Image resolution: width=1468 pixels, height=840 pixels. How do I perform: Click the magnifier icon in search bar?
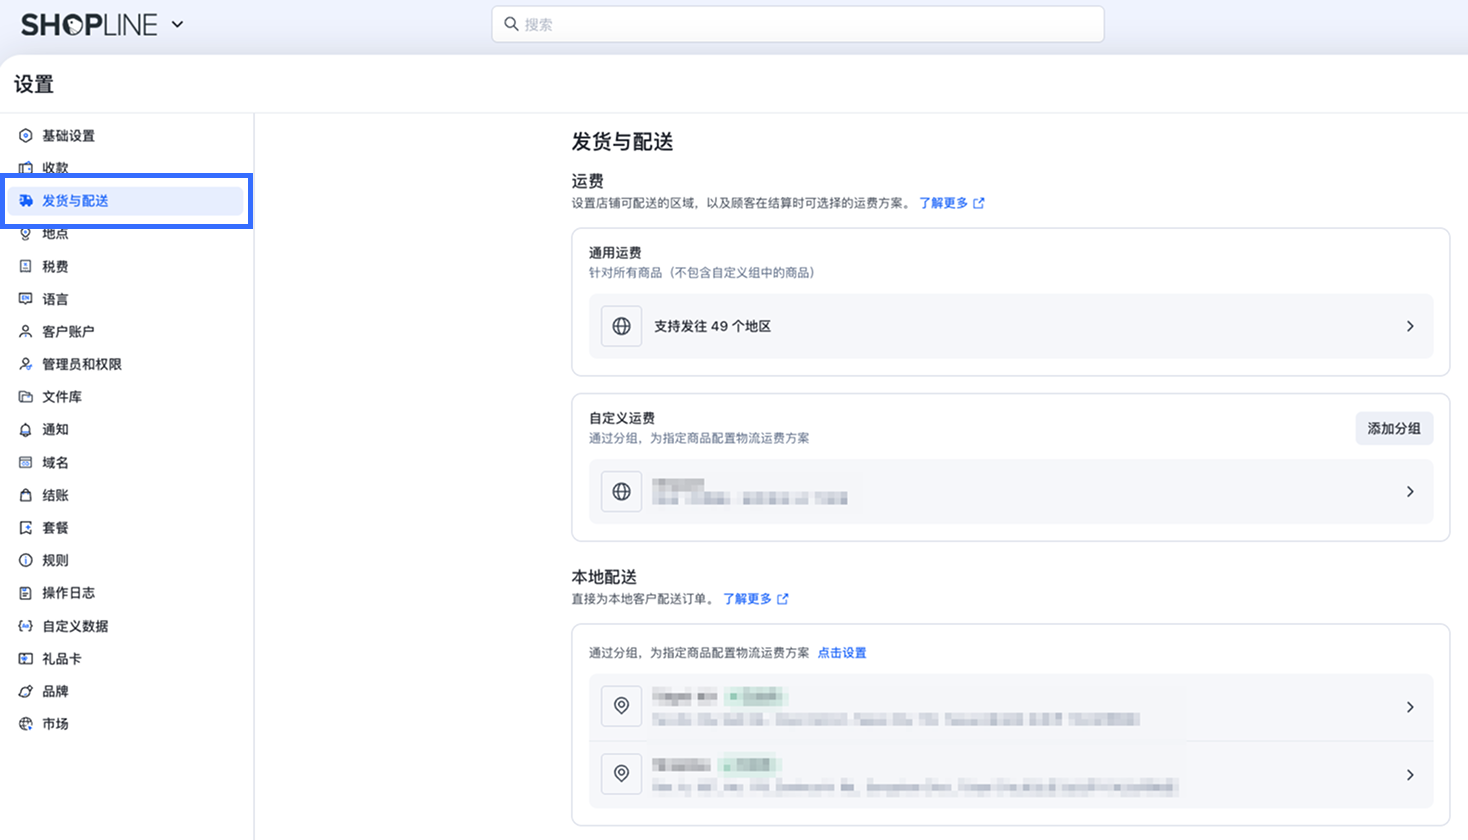[511, 24]
